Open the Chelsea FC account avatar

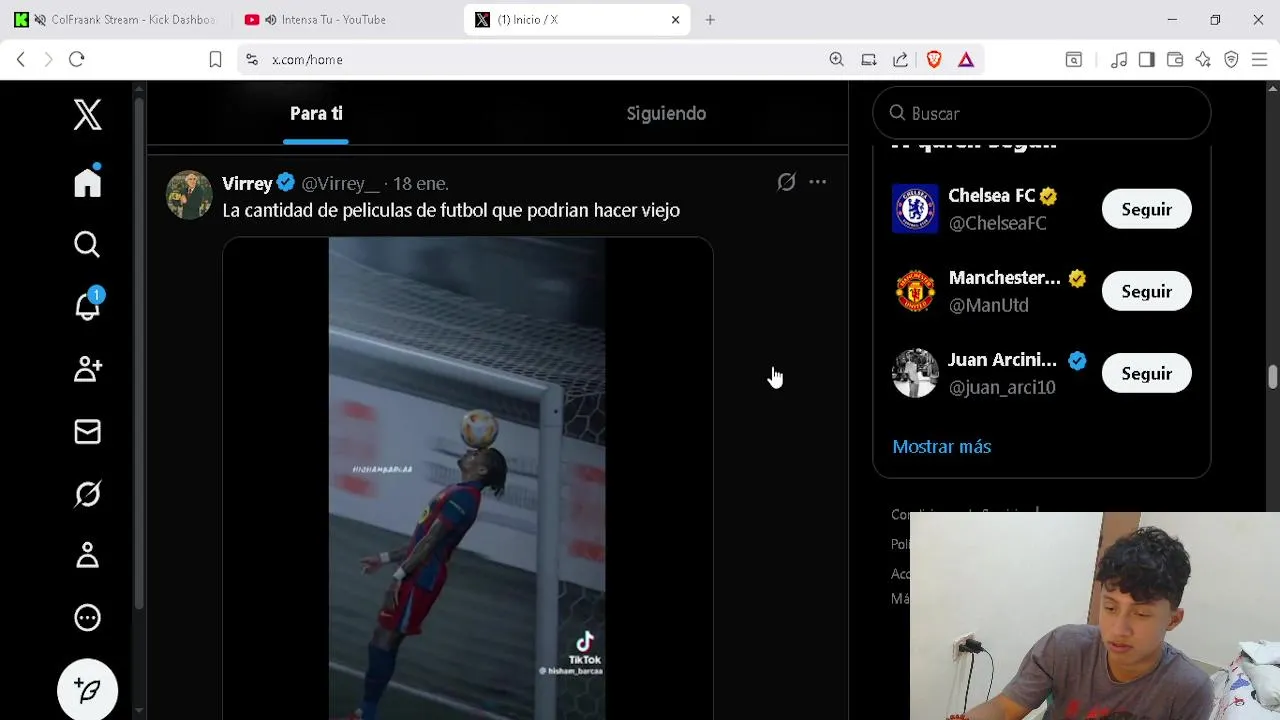pyautogui.click(x=915, y=209)
